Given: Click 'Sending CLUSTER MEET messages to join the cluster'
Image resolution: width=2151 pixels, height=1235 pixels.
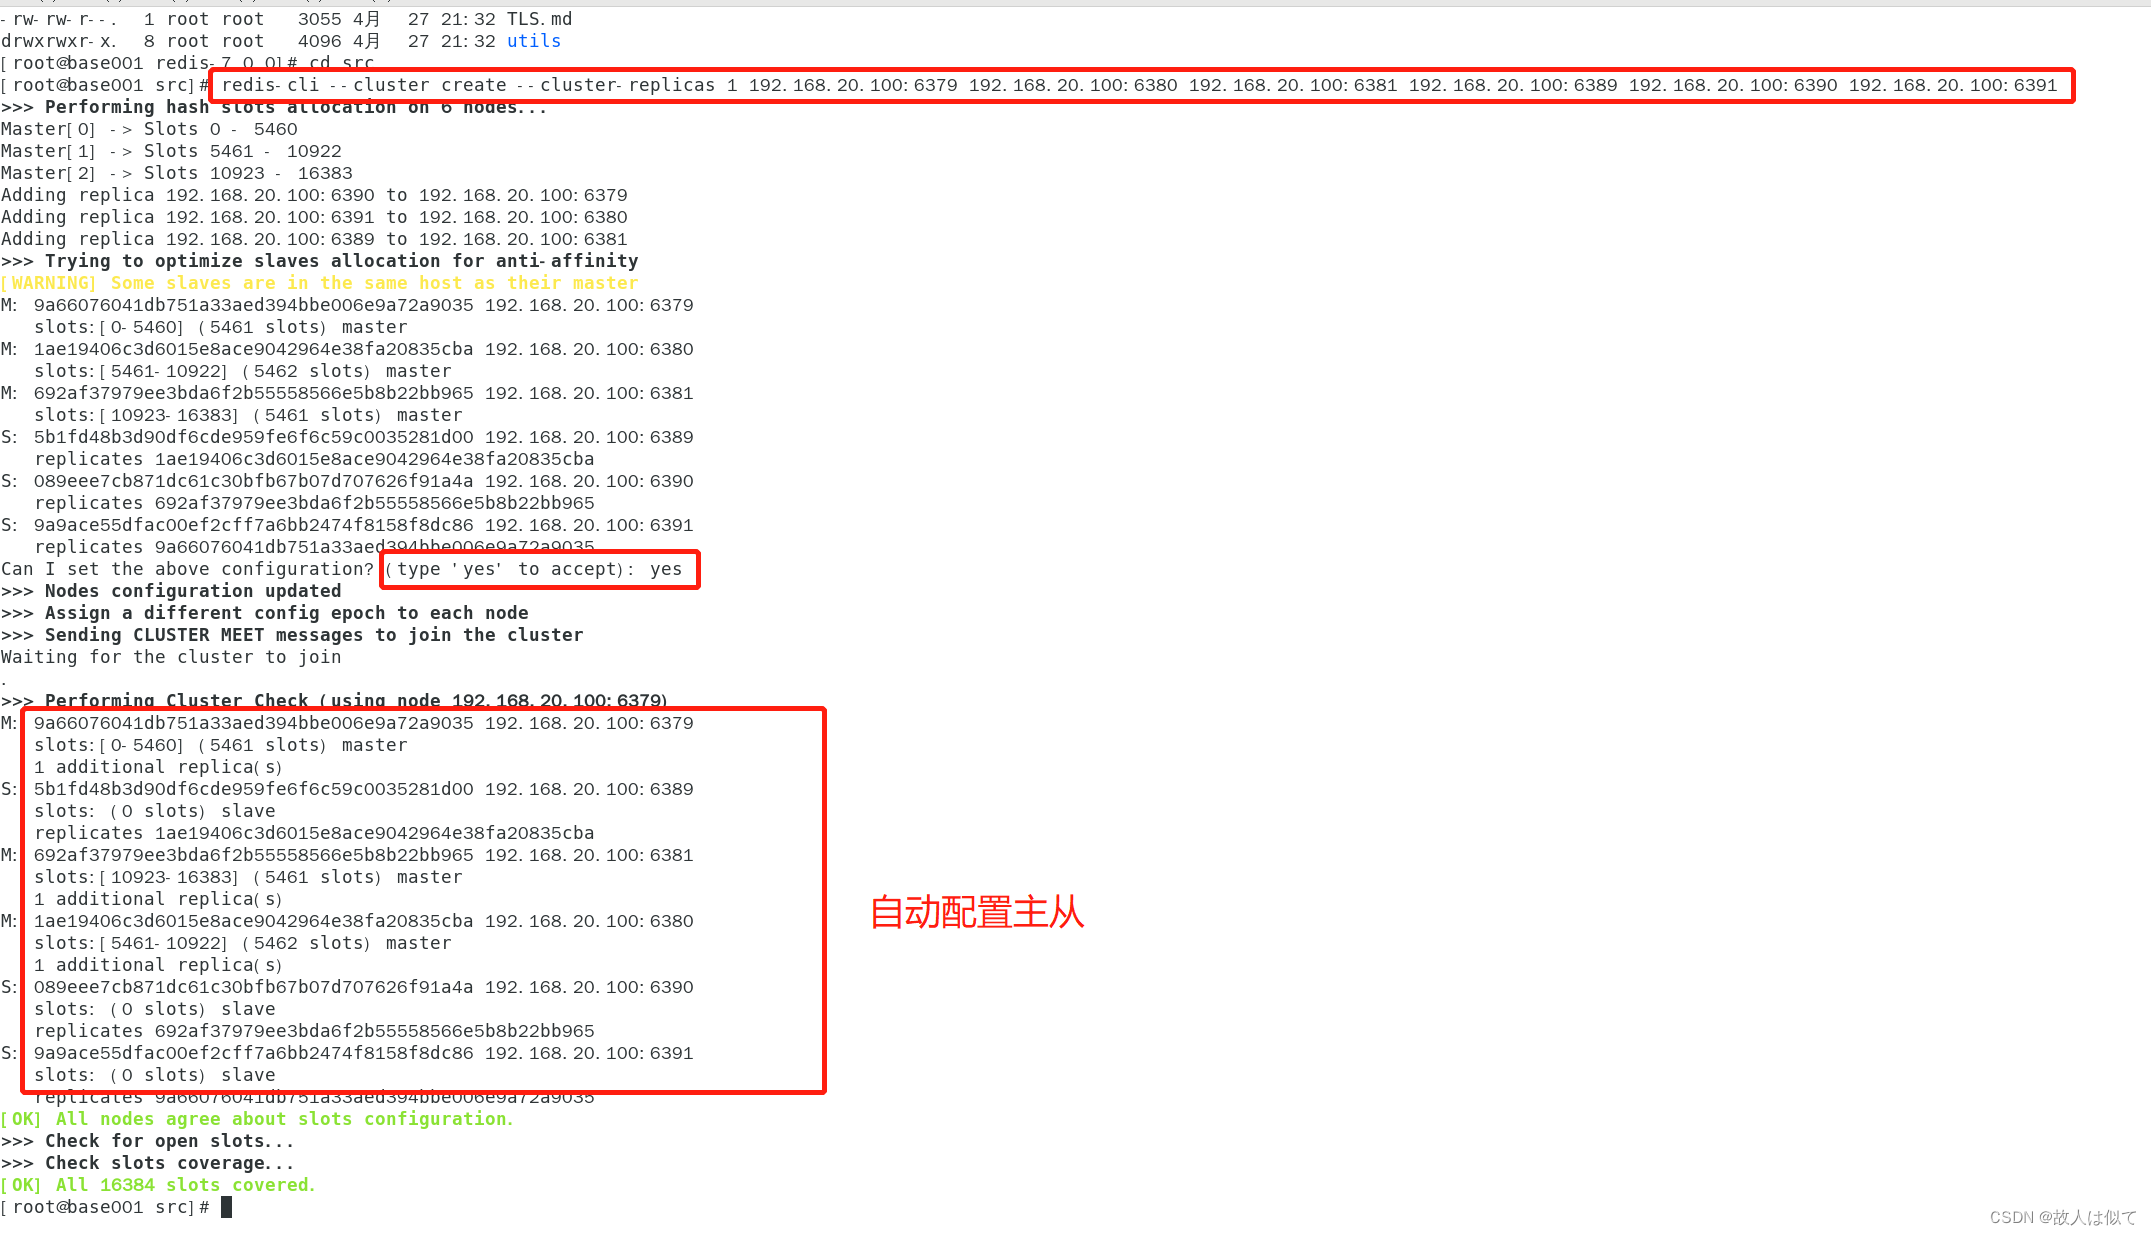Looking at the screenshot, I should click(314, 635).
